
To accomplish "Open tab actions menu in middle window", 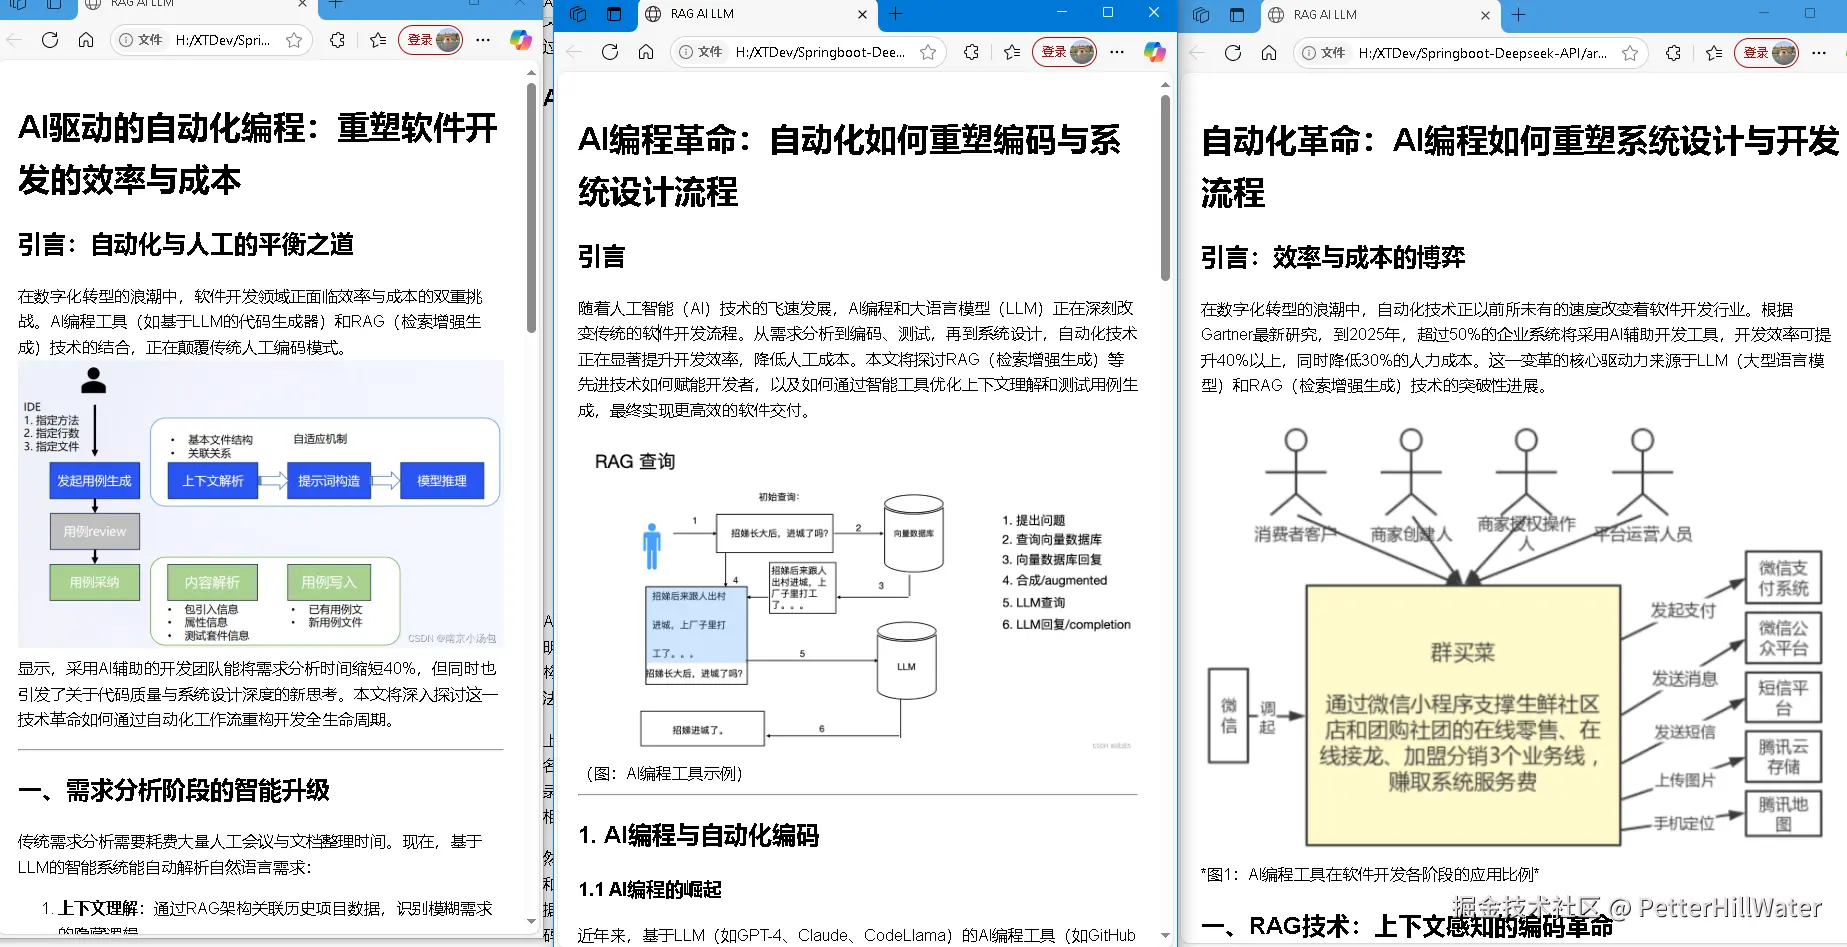I will coord(614,14).
